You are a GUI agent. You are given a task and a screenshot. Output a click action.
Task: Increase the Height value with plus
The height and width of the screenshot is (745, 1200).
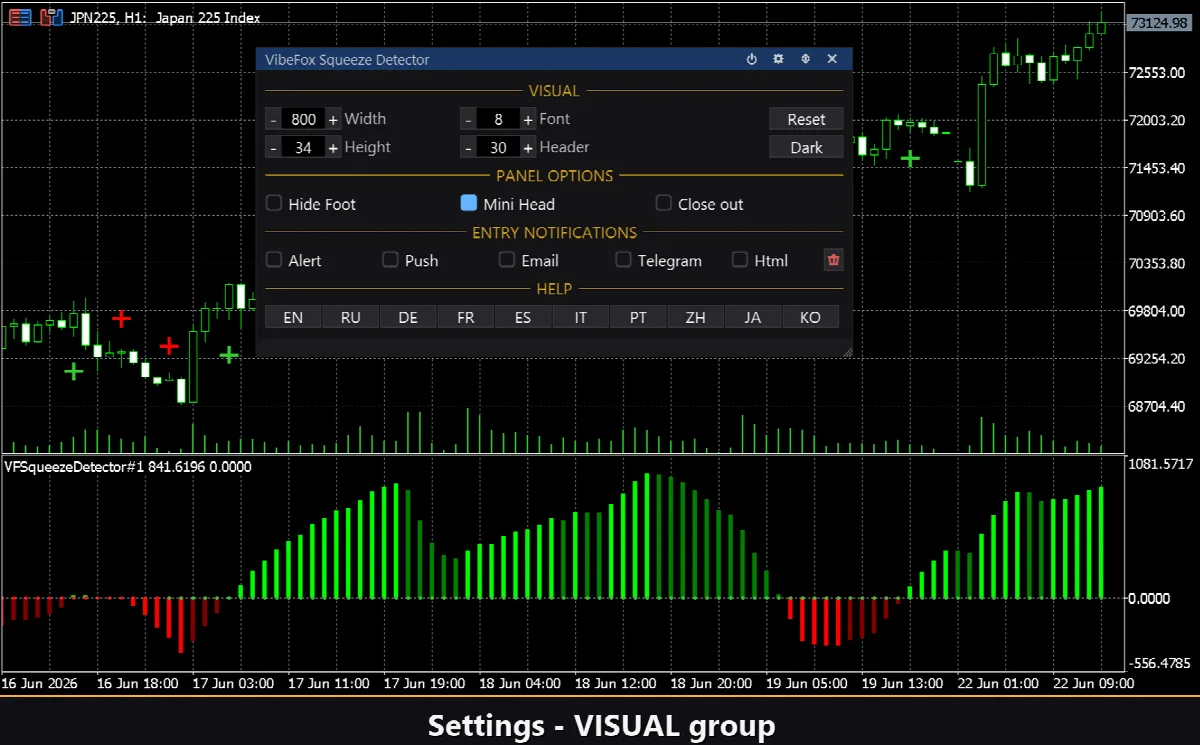click(x=333, y=148)
